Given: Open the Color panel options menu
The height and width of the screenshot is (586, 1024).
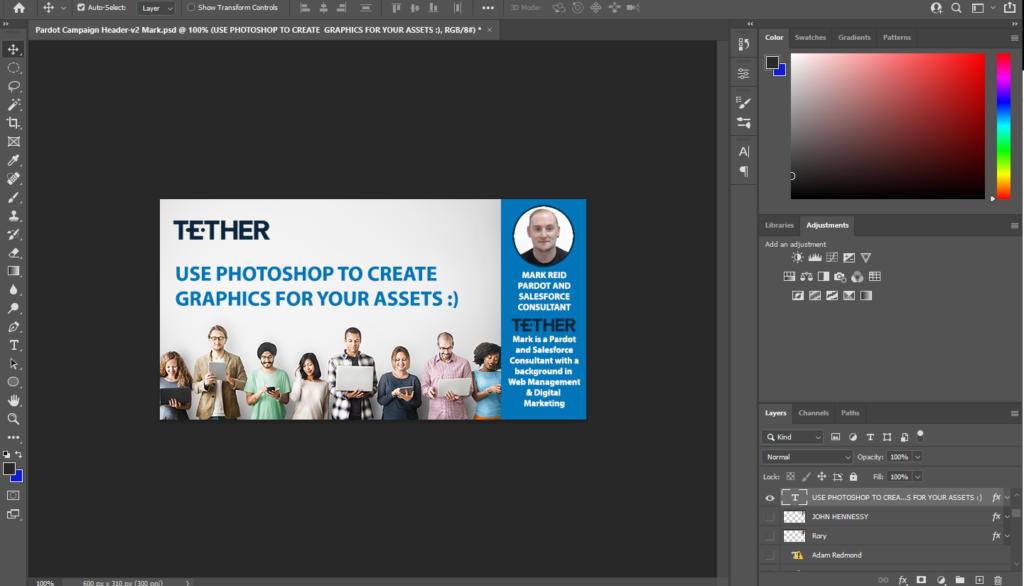Looking at the screenshot, I should click(x=1014, y=38).
